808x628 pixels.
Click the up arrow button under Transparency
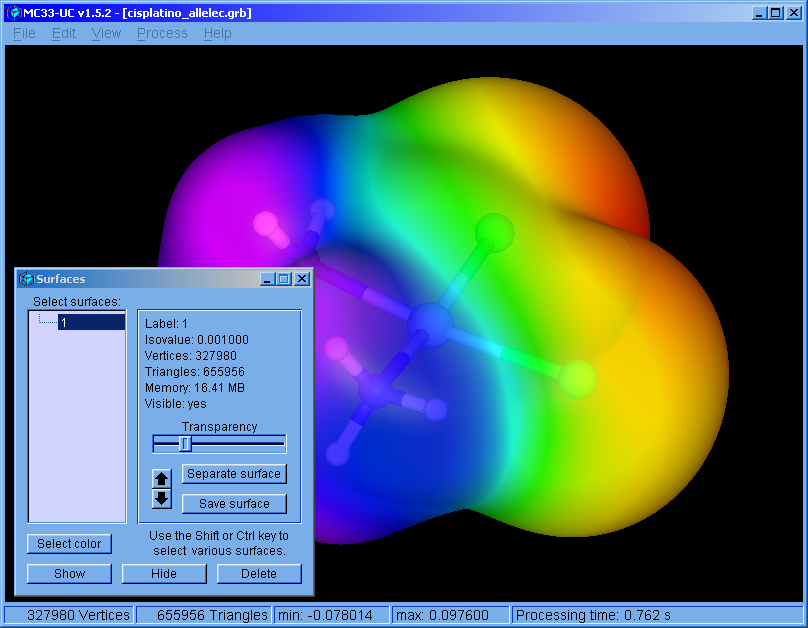(x=161, y=479)
